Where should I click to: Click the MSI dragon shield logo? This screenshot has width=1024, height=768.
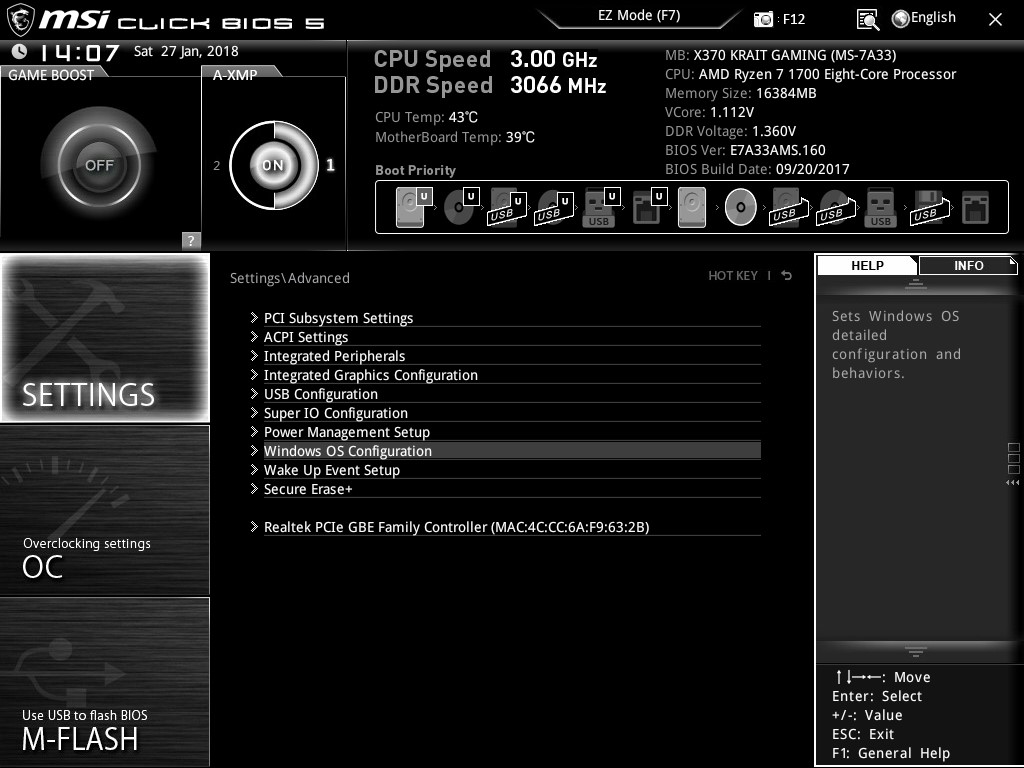point(20,20)
